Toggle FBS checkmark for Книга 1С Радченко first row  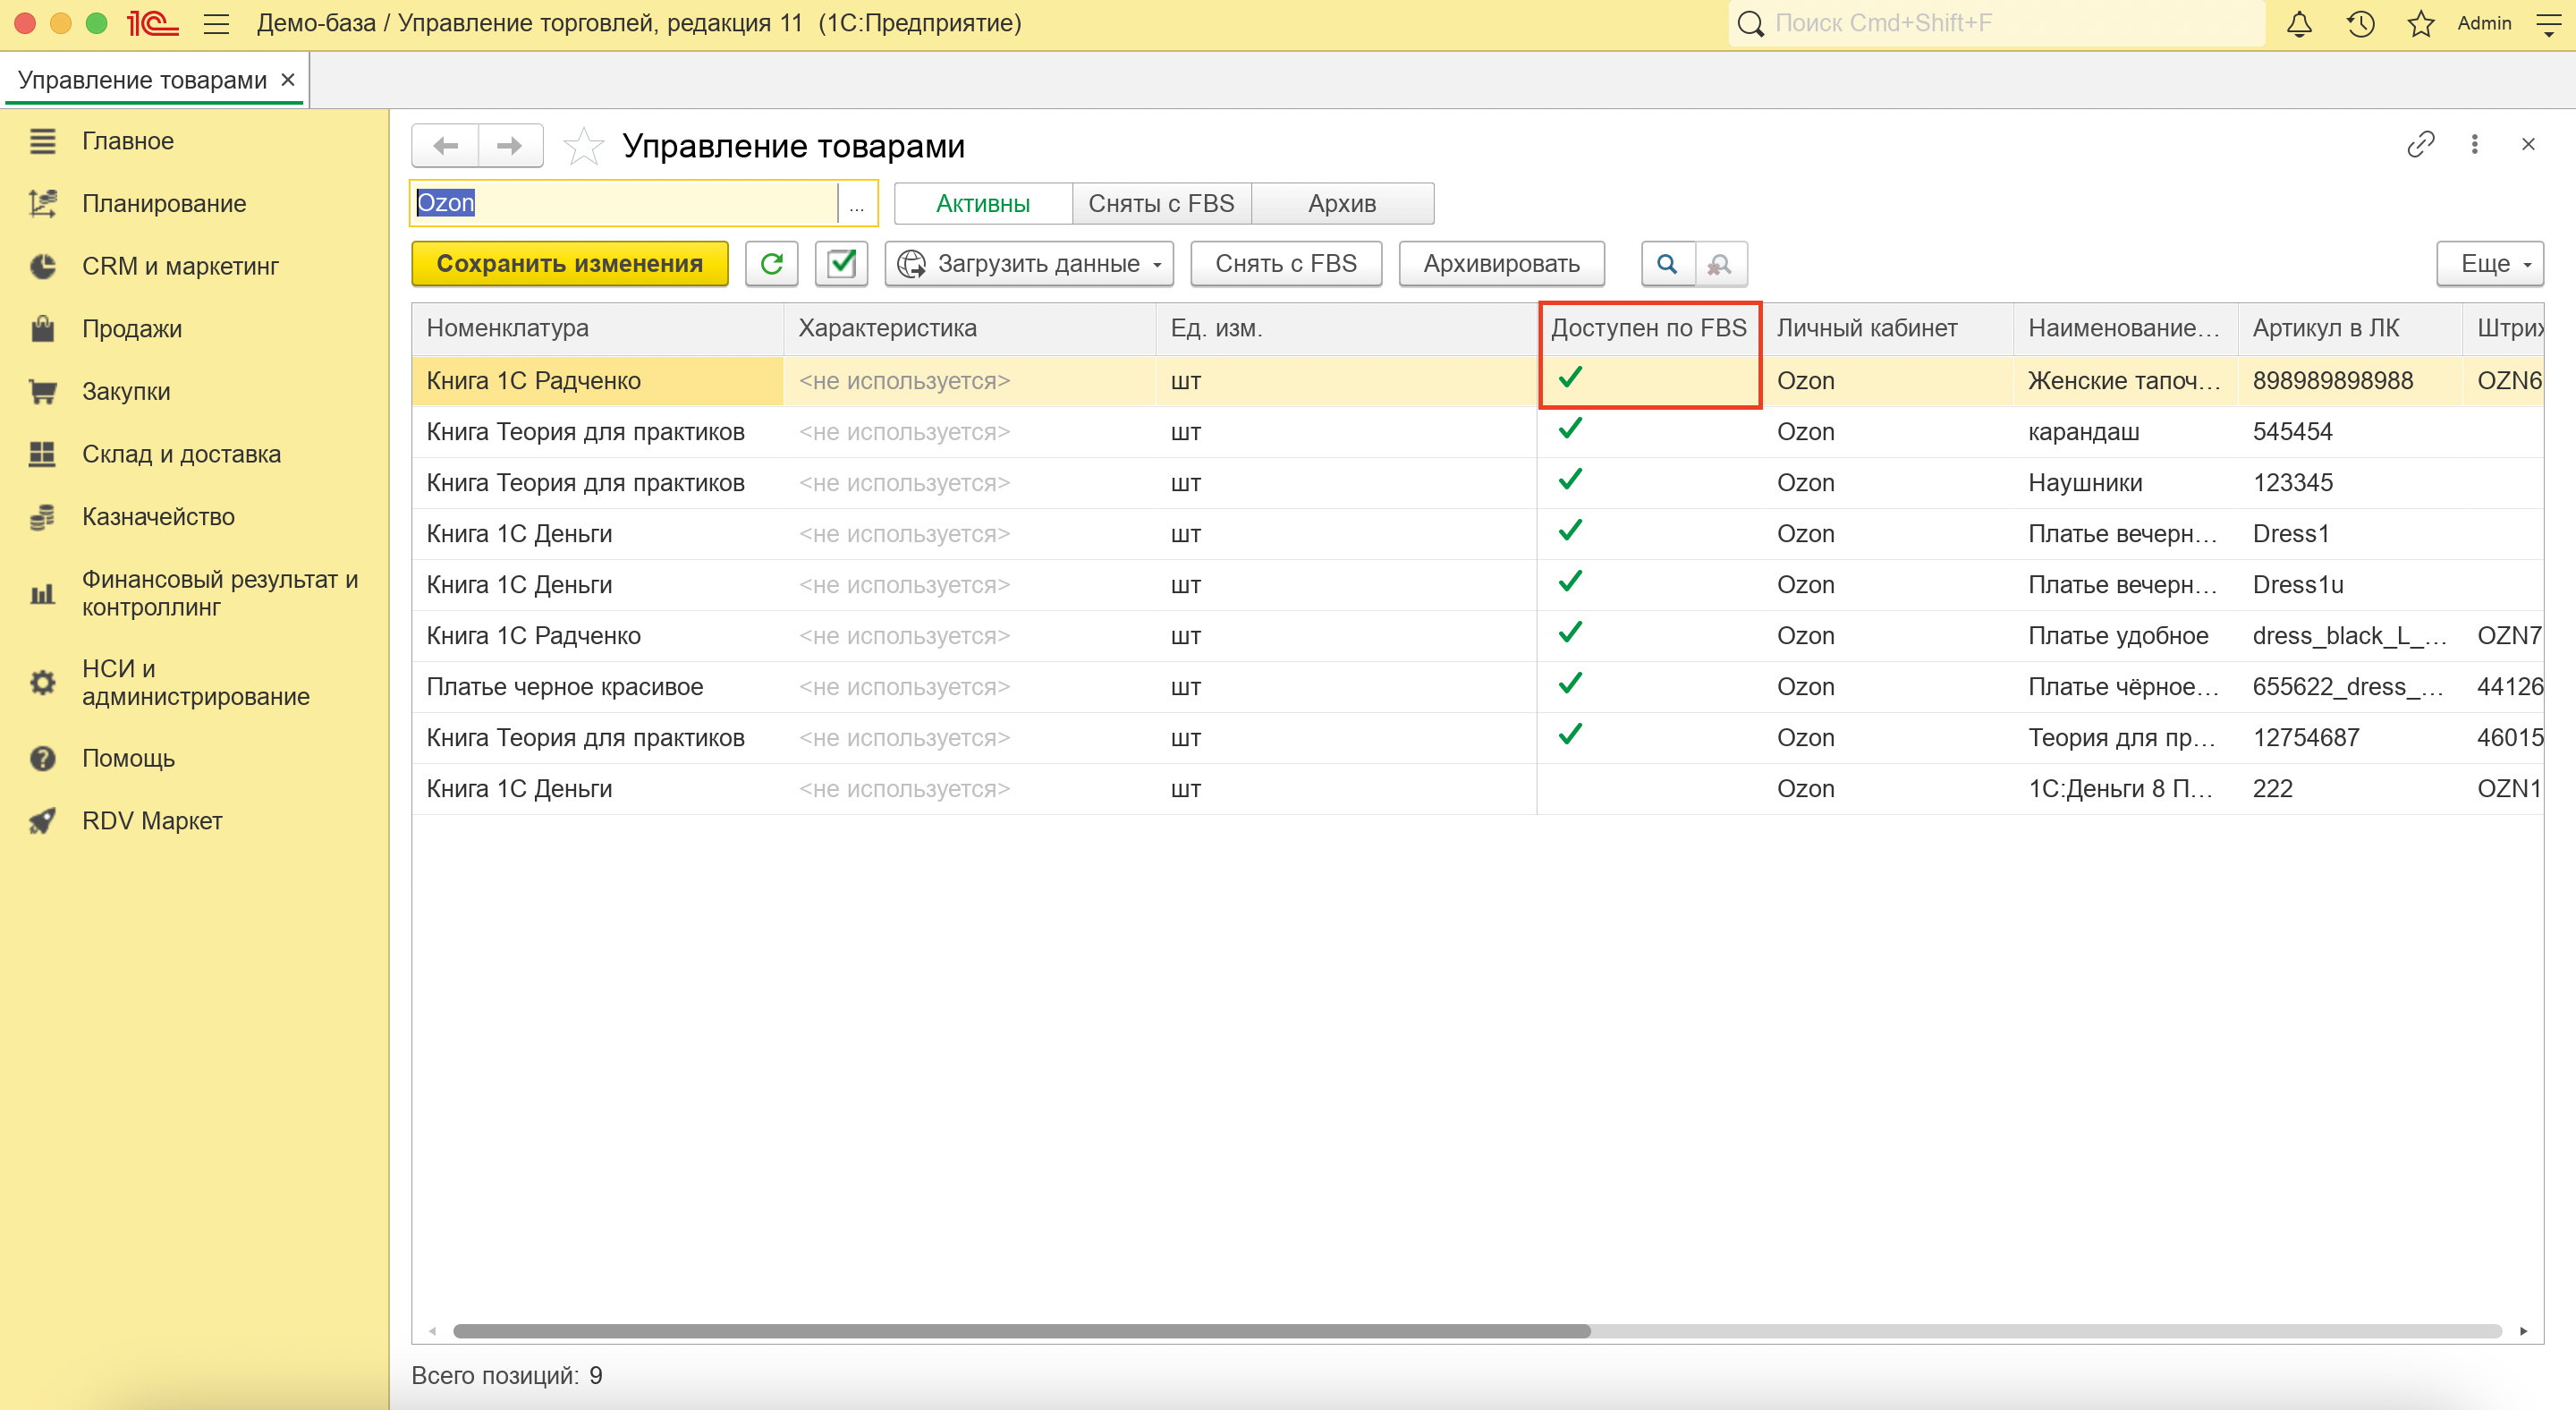tap(1570, 378)
